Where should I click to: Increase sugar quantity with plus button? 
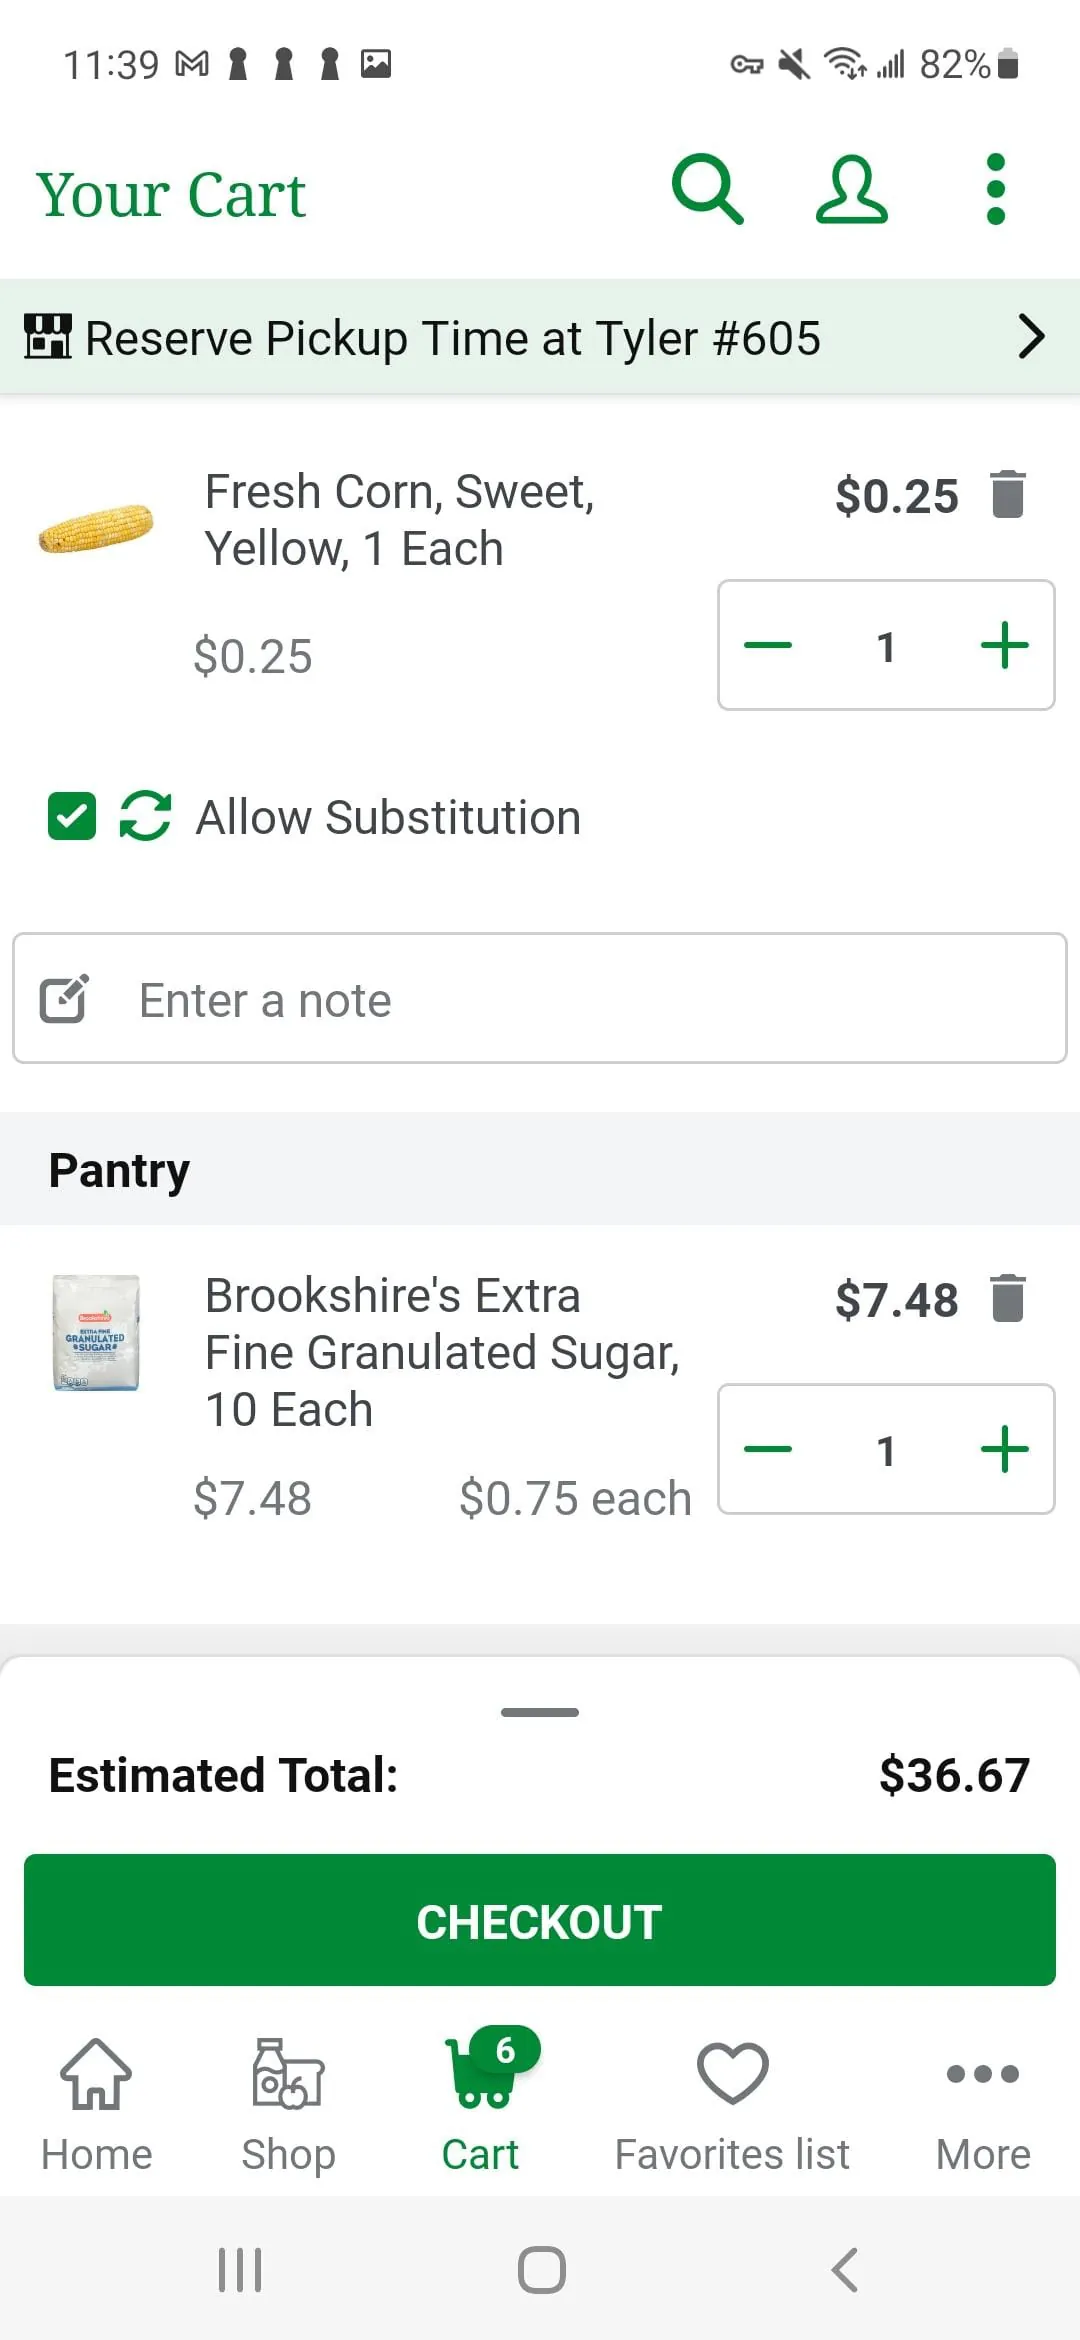[x=1004, y=1449]
